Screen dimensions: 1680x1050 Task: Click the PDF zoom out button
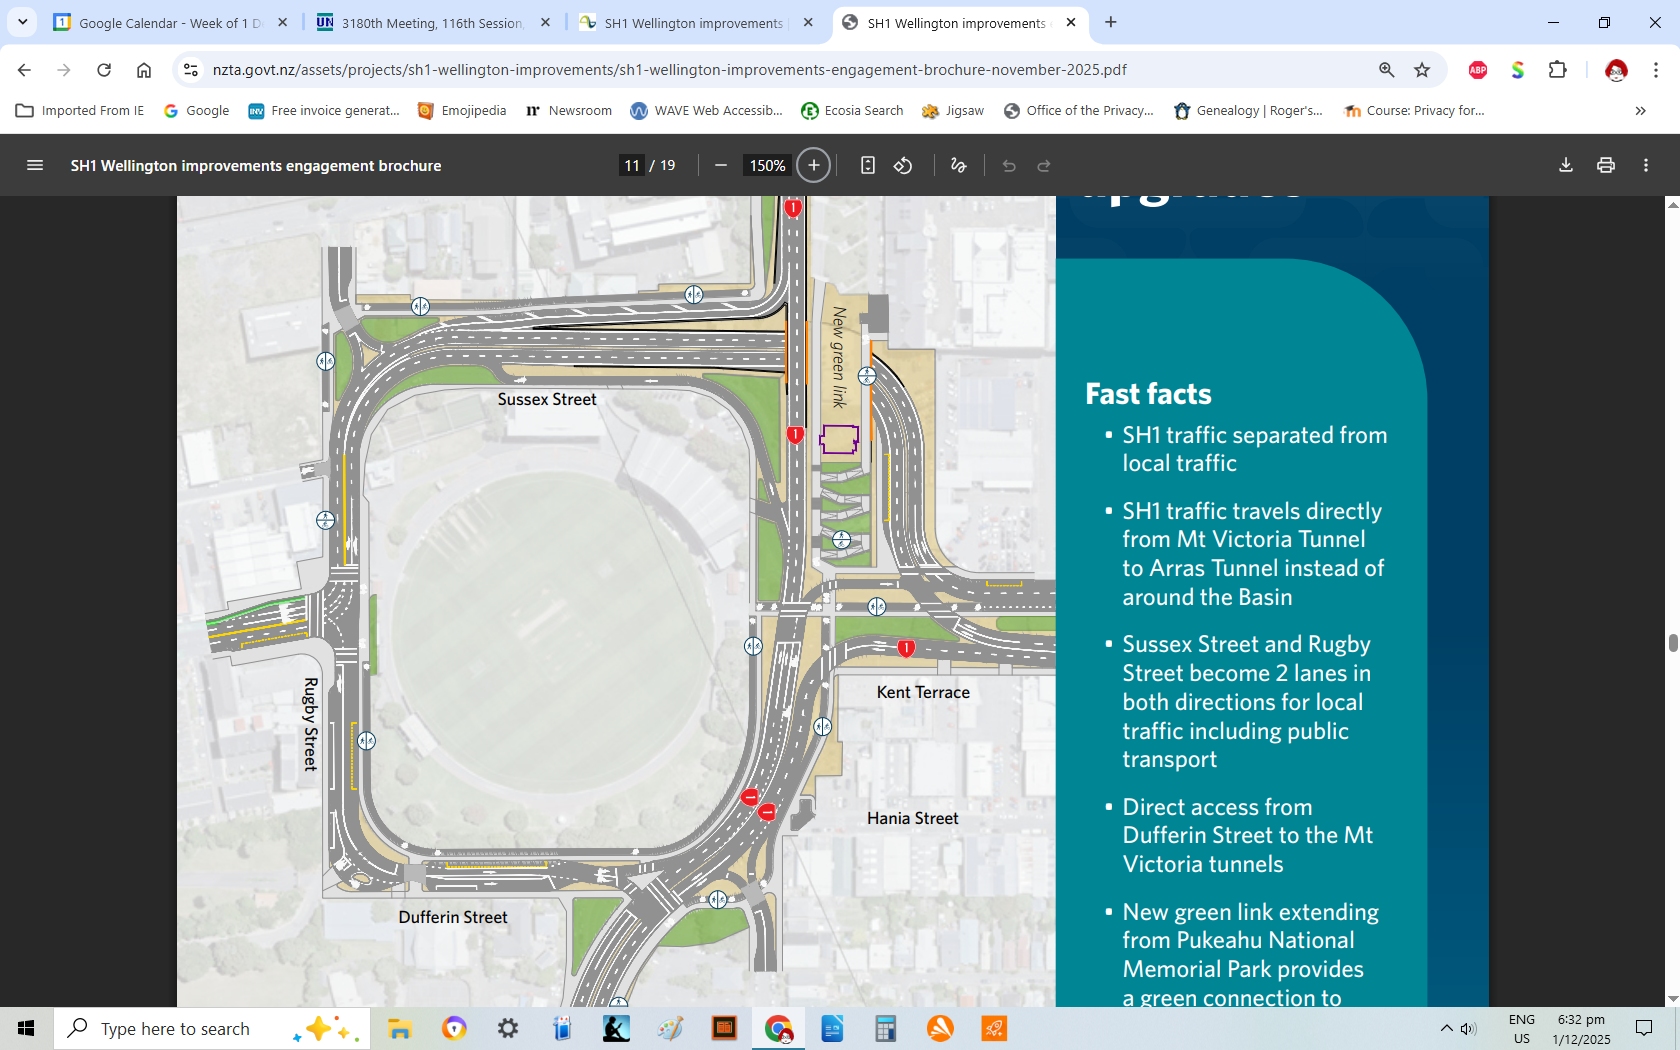pyautogui.click(x=720, y=166)
